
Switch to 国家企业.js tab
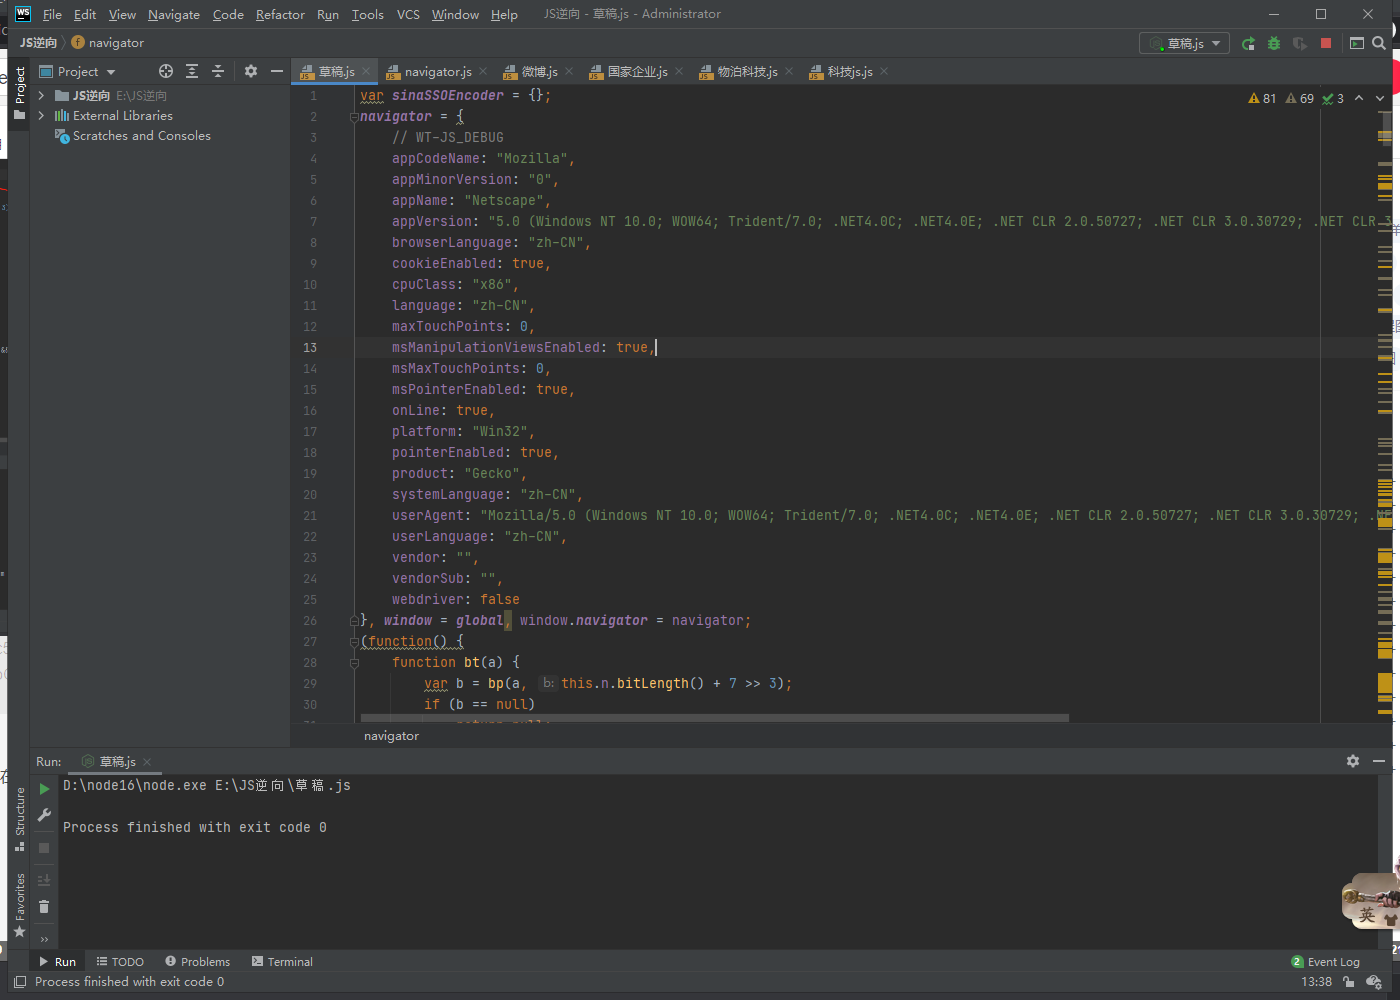click(636, 71)
